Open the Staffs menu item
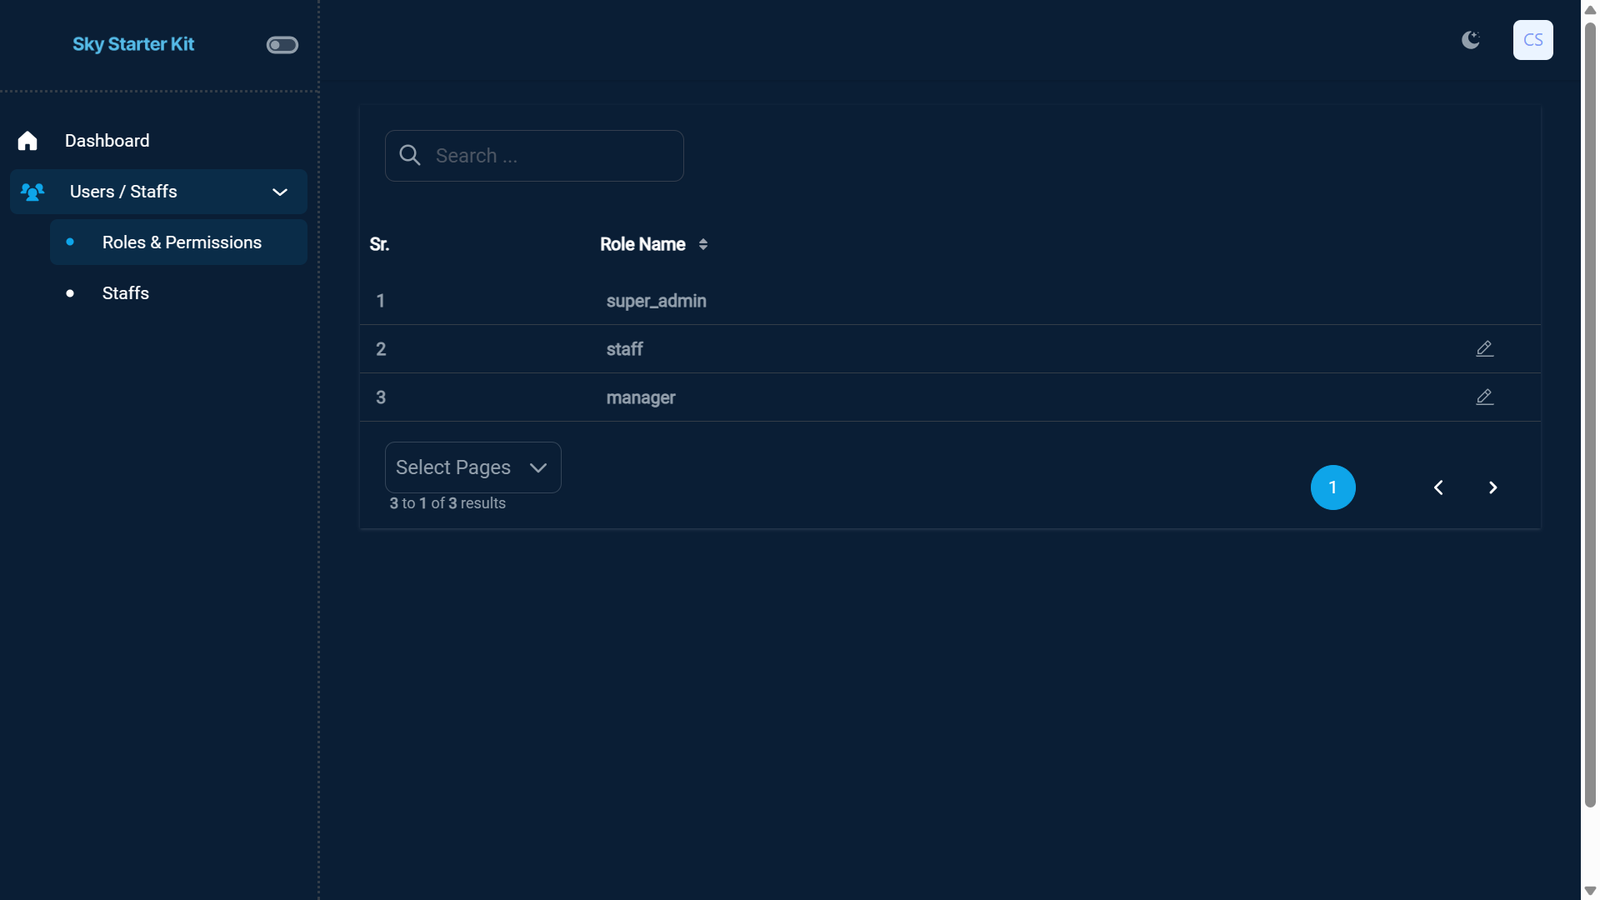The width and height of the screenshot is (1600, 900). [179, 293]
